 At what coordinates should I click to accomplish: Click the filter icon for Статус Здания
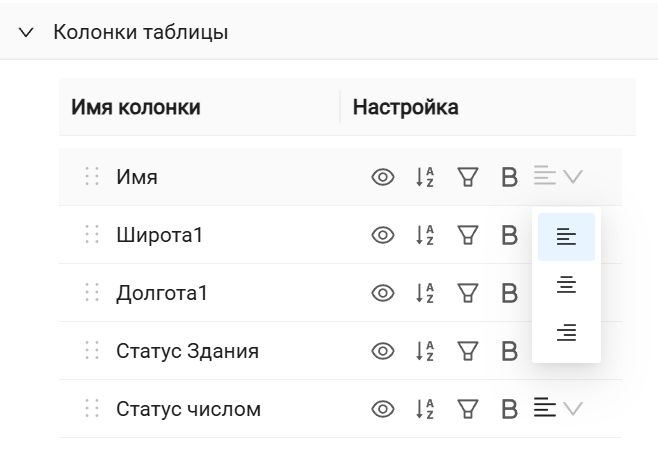[466, 351]
